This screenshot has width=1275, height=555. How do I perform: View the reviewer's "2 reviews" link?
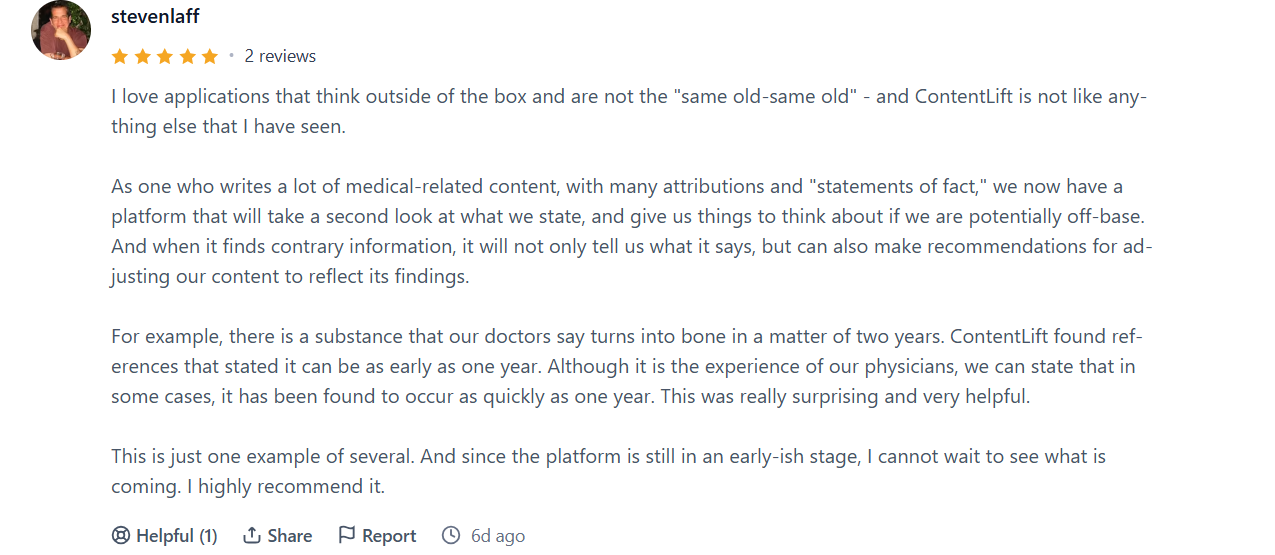click(280, 57)
